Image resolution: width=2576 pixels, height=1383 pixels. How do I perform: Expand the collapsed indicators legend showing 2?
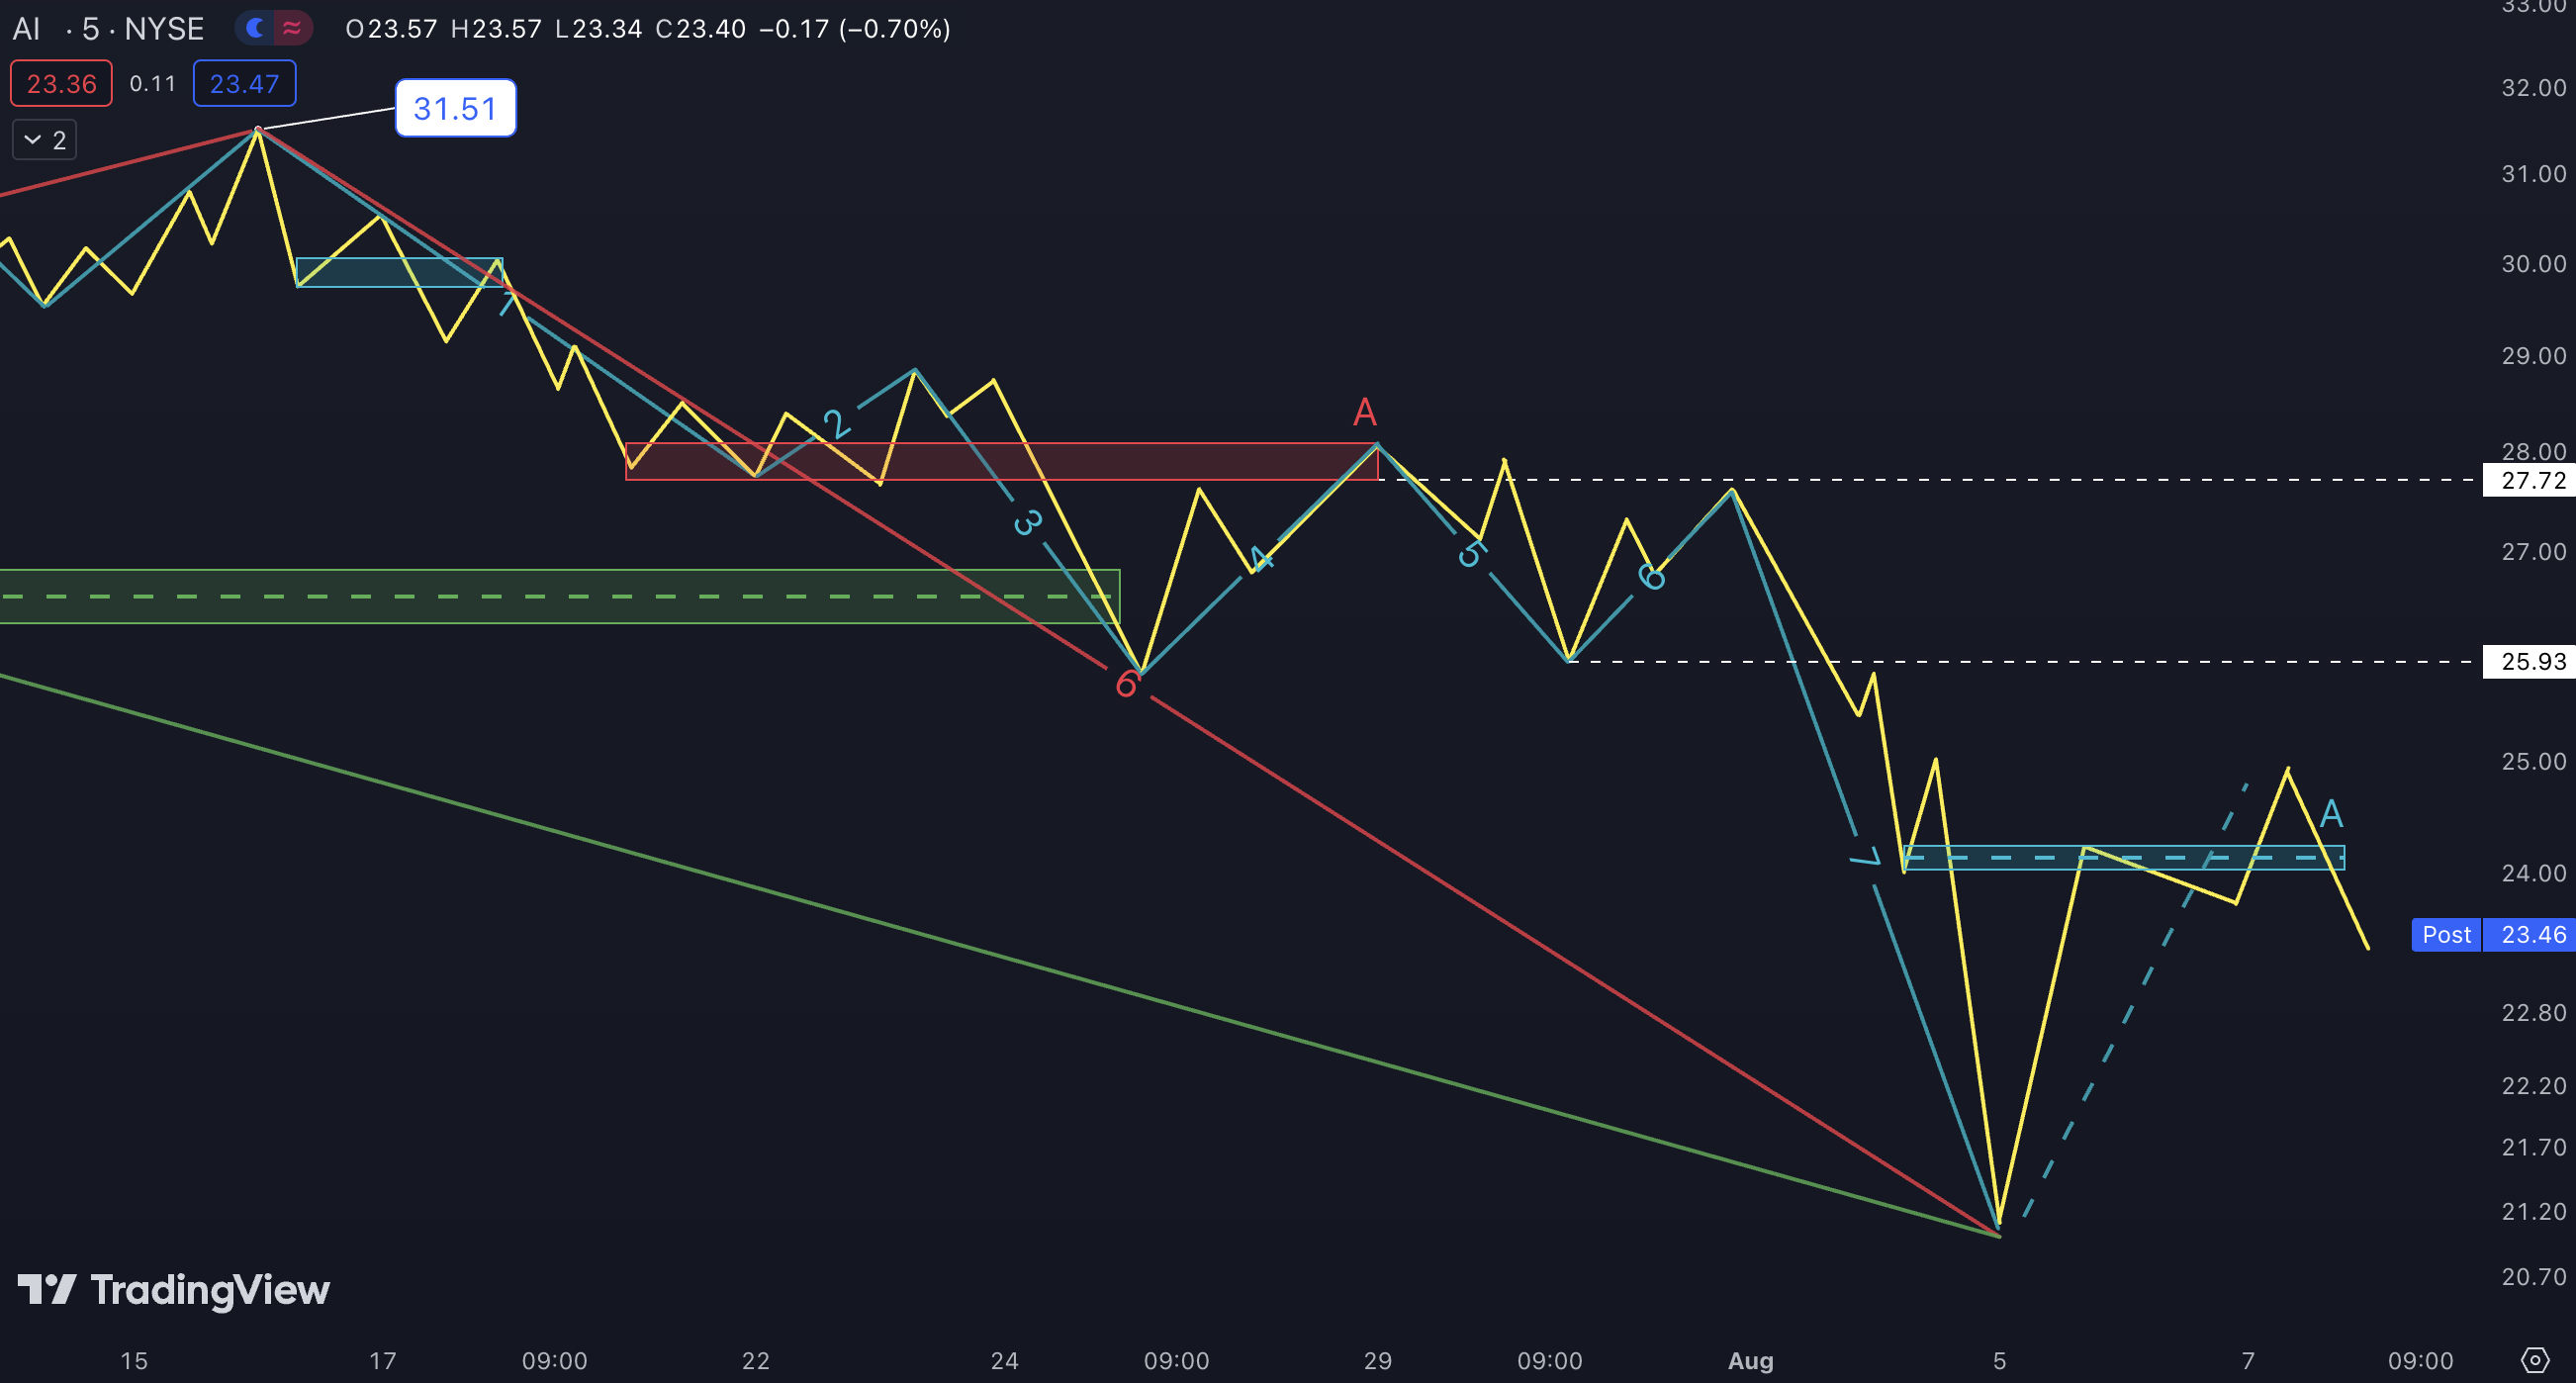(44, 140)
